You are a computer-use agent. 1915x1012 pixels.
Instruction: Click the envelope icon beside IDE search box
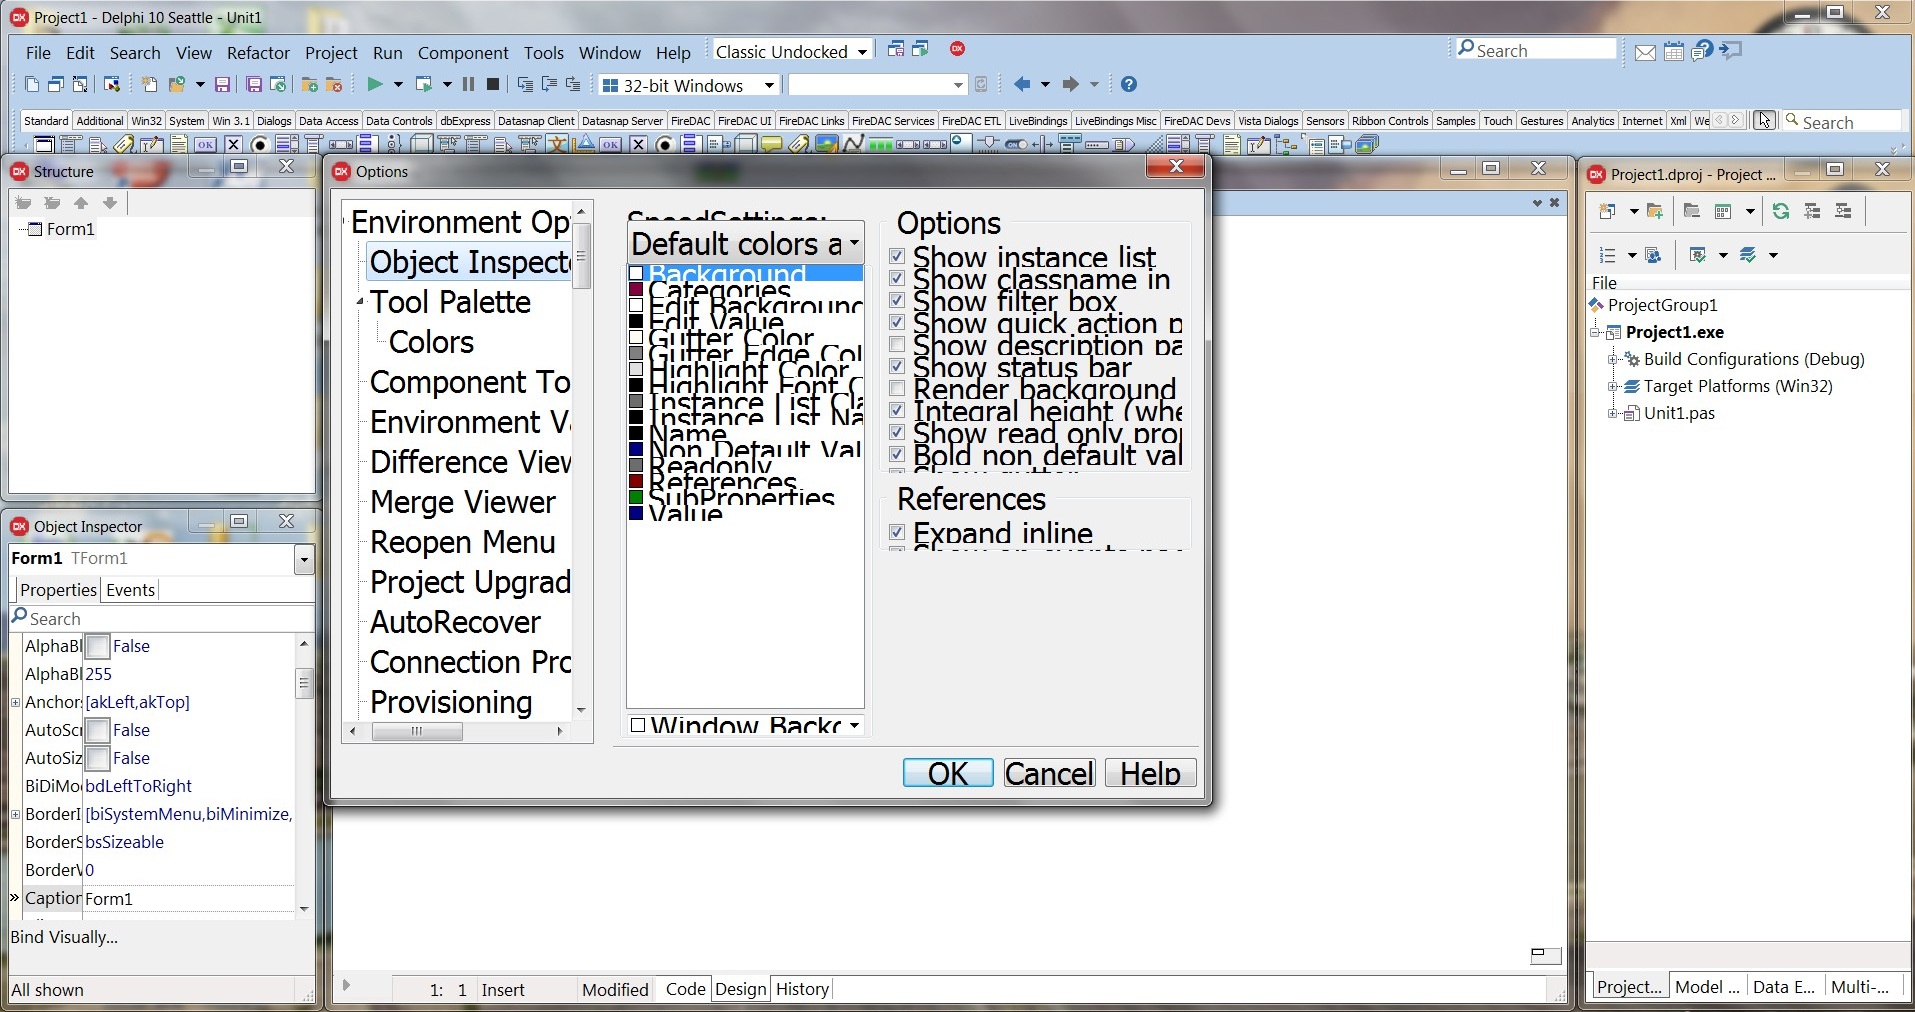tap(1645, 52)
